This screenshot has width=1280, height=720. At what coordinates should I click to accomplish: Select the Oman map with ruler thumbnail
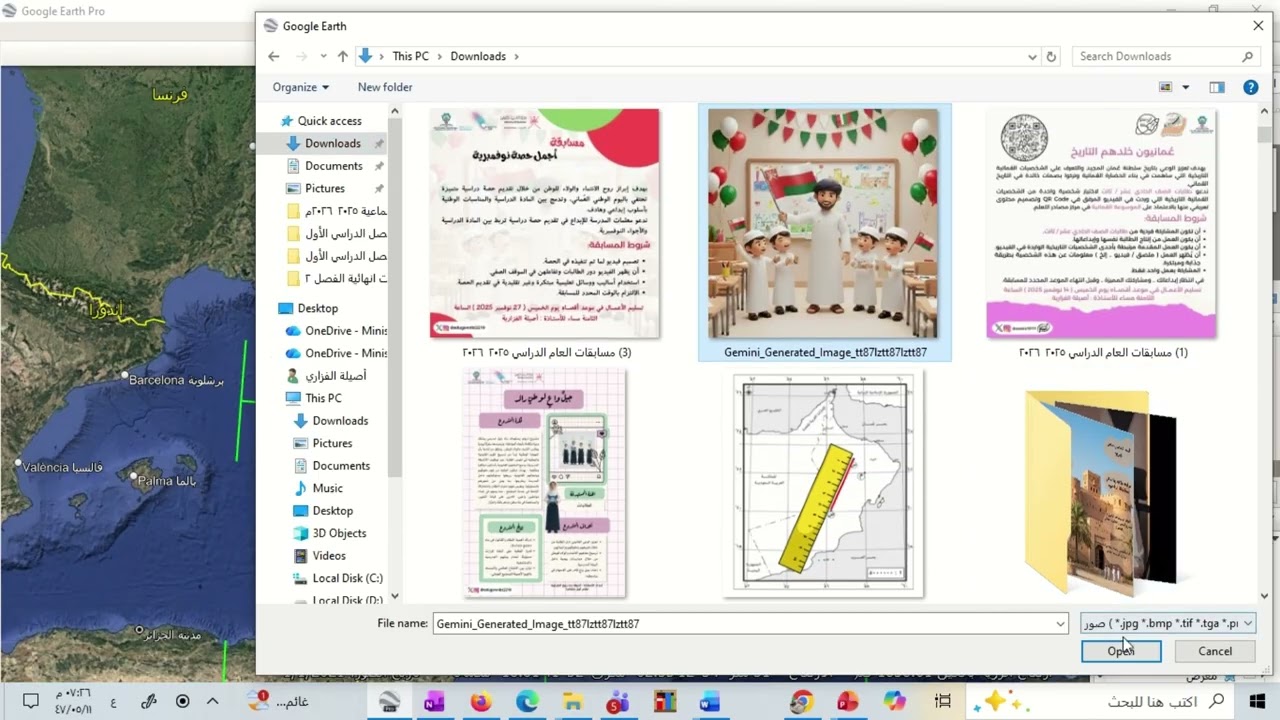[x=824, y=485]
